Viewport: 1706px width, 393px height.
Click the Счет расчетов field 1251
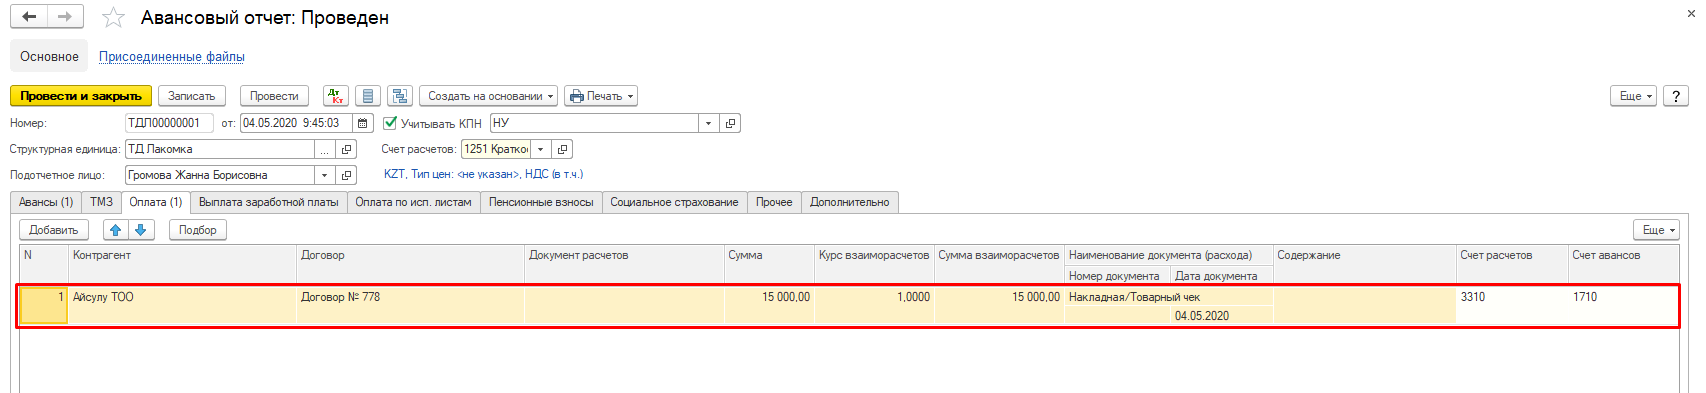[x=496, y=149]
